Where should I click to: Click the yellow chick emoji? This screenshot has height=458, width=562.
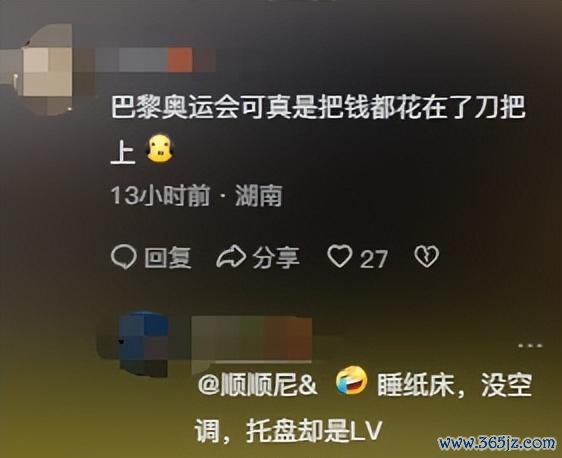click(160, 149)
